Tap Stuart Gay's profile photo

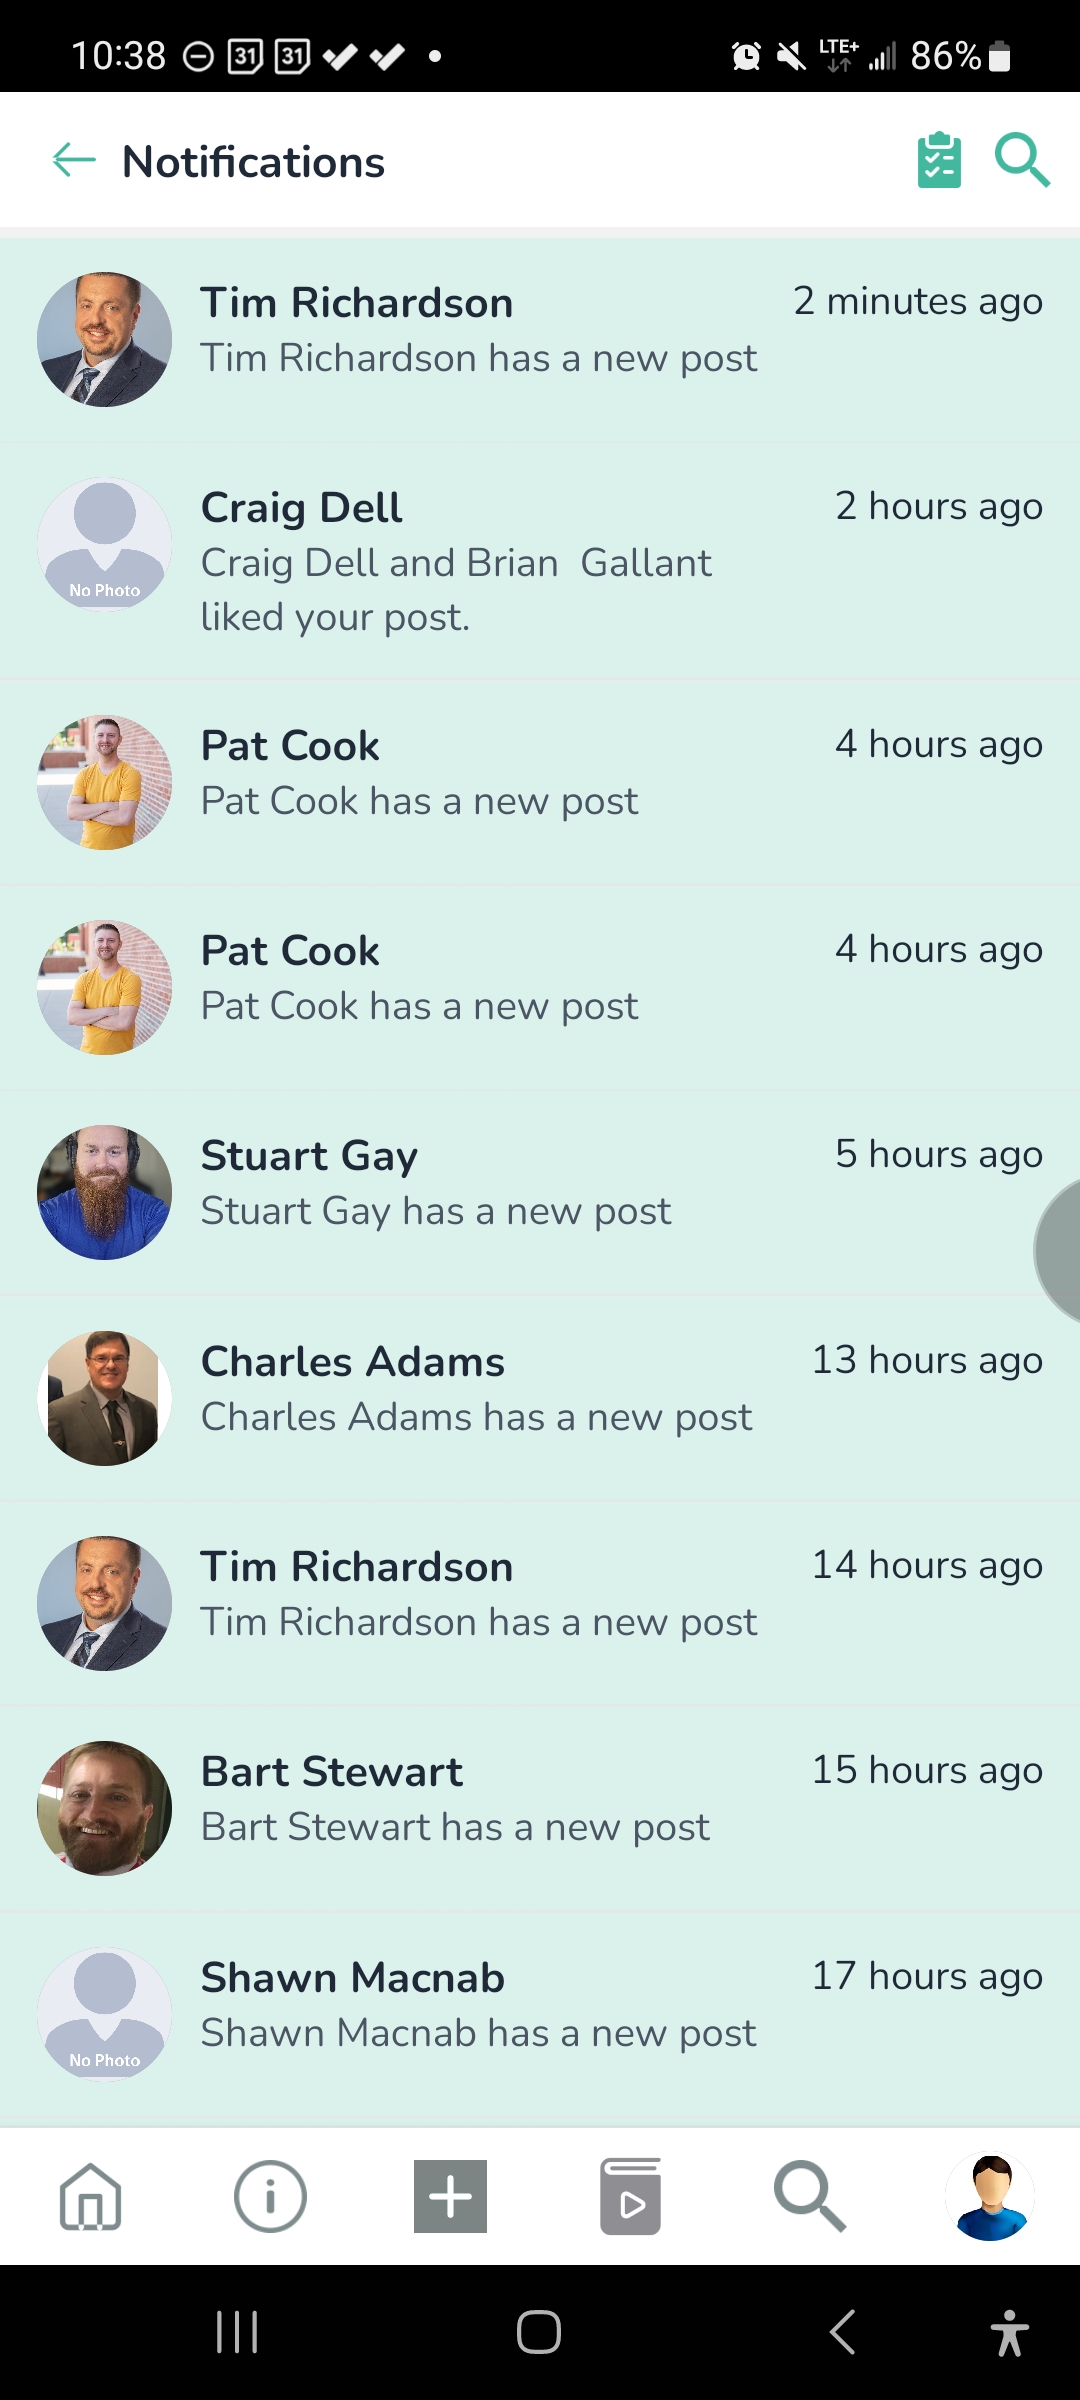(104, 1192)
